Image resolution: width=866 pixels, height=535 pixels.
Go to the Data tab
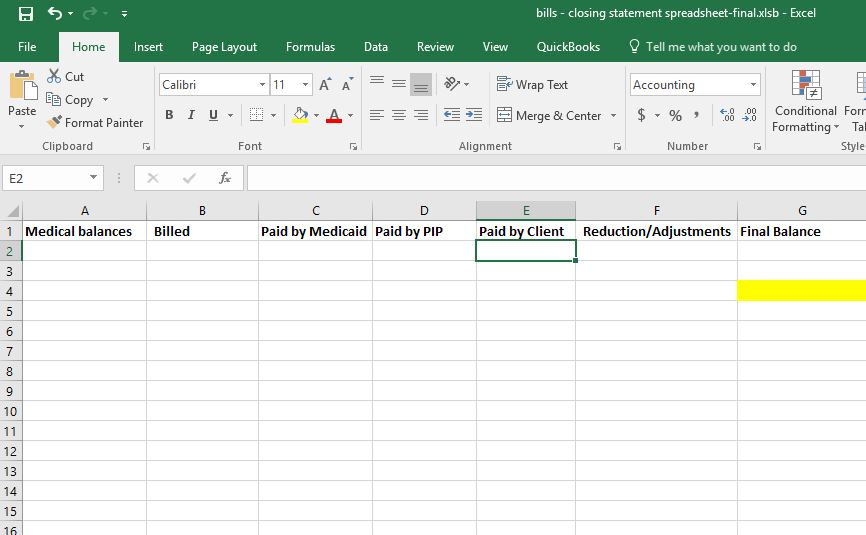click(376, 47)
